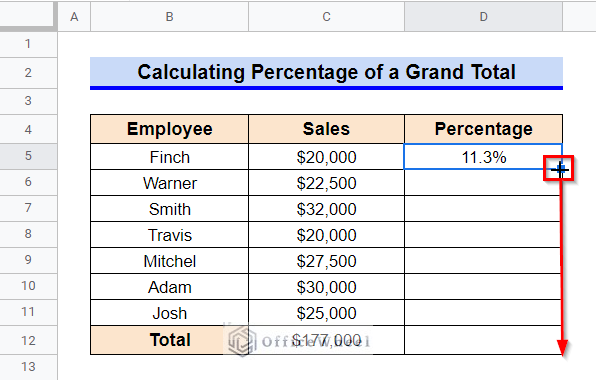Image resolution: width=596 pixels, height=380 pixels.
Task: Click the empty percentage cell in Total row
Action: [x=483, y=340]
